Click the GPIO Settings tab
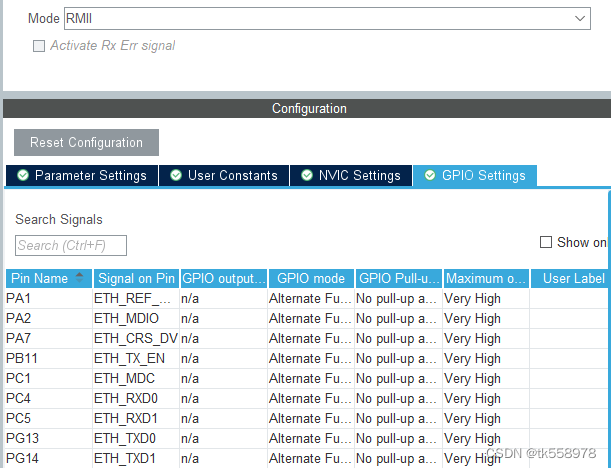This screenshot has height=468, width=611. [x=474, y=176]
